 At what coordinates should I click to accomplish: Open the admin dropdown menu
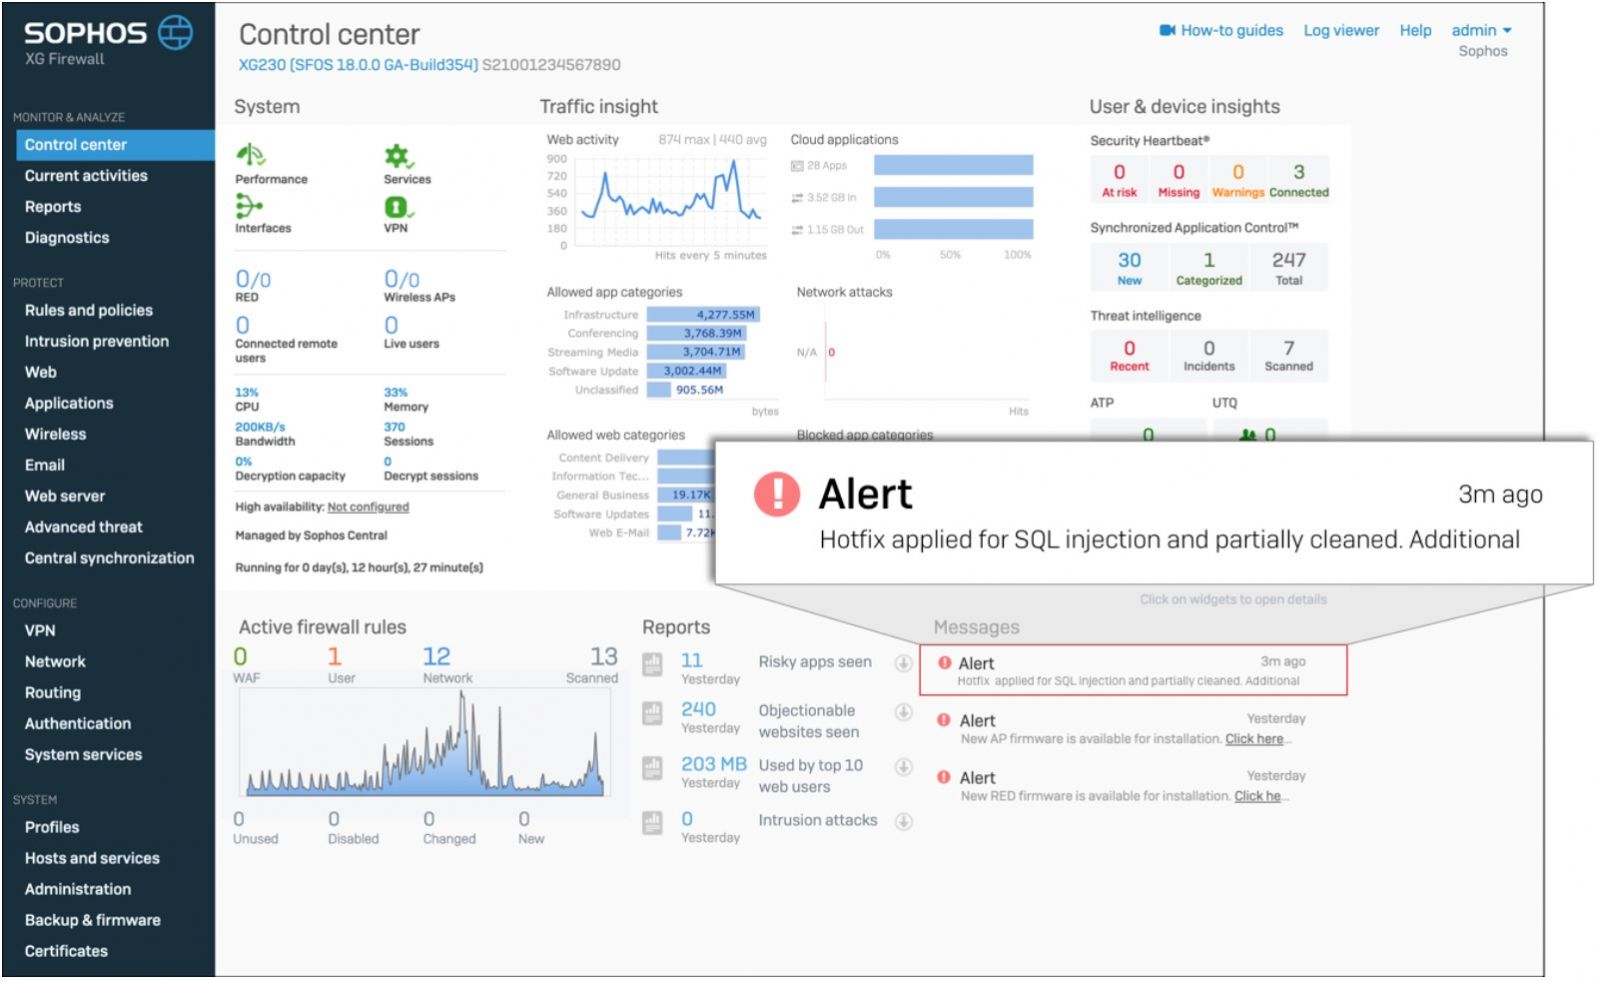coord(1481,30)
